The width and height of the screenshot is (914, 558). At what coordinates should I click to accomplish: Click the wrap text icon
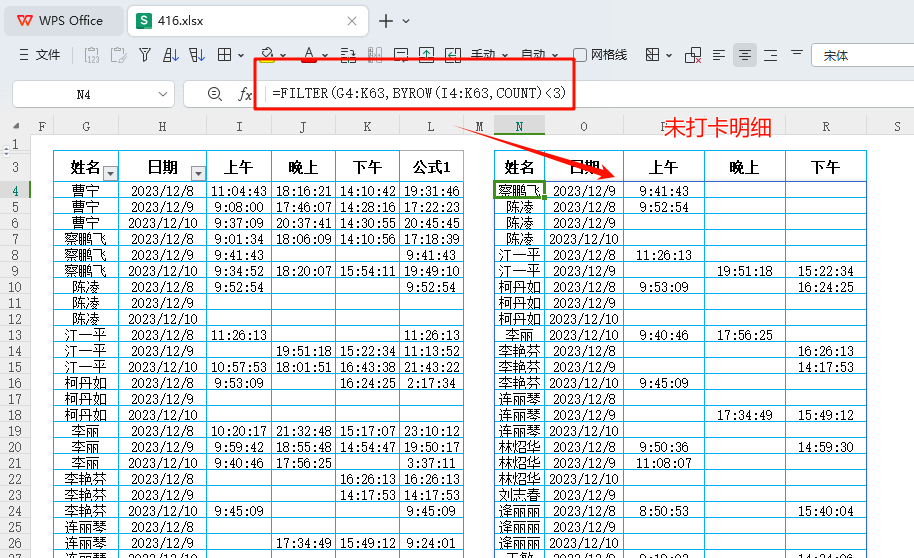[348, 55]
